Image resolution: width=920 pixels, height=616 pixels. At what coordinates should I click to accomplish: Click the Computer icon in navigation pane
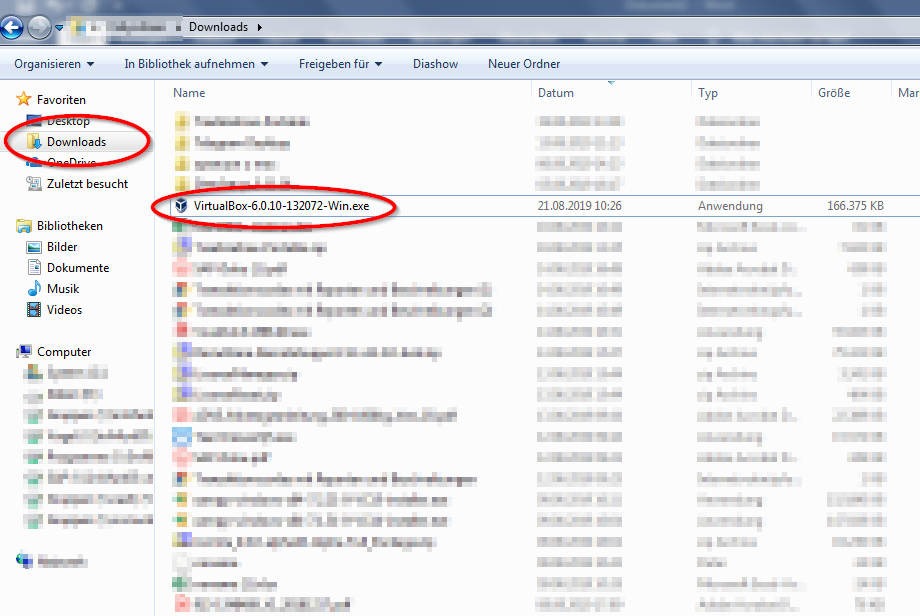[24, 352]
